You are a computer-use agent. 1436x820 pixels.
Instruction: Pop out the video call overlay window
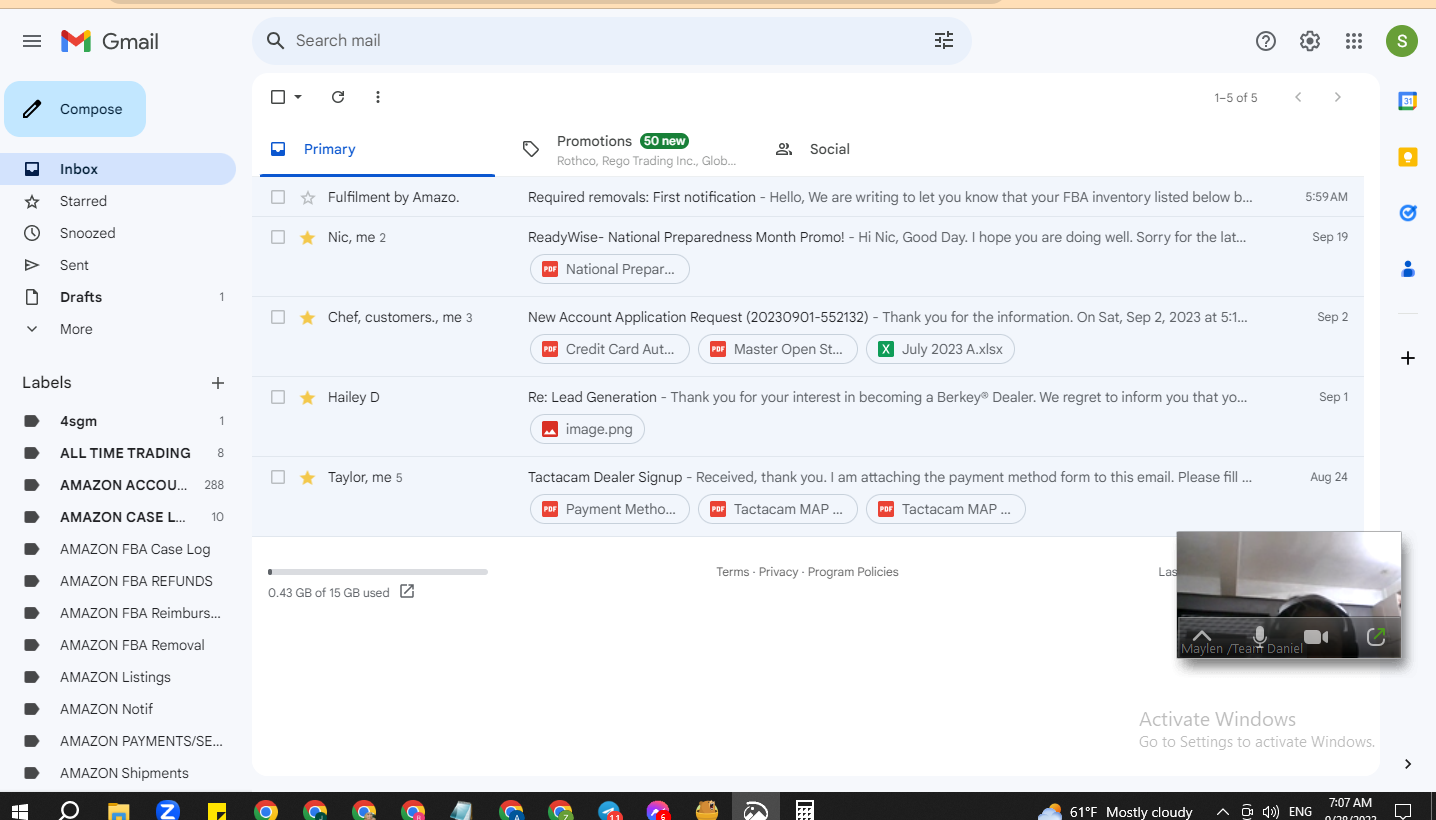pos(1376,636)
